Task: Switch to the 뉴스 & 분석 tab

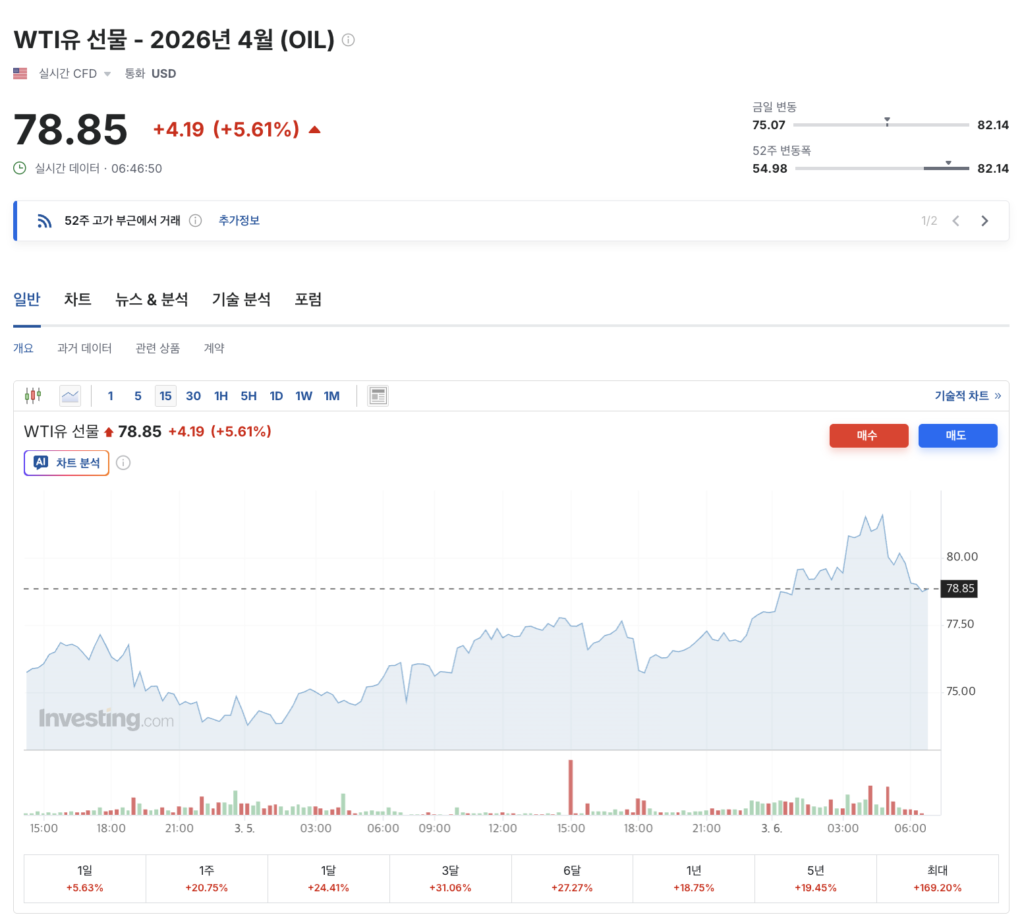Action: 152,299
